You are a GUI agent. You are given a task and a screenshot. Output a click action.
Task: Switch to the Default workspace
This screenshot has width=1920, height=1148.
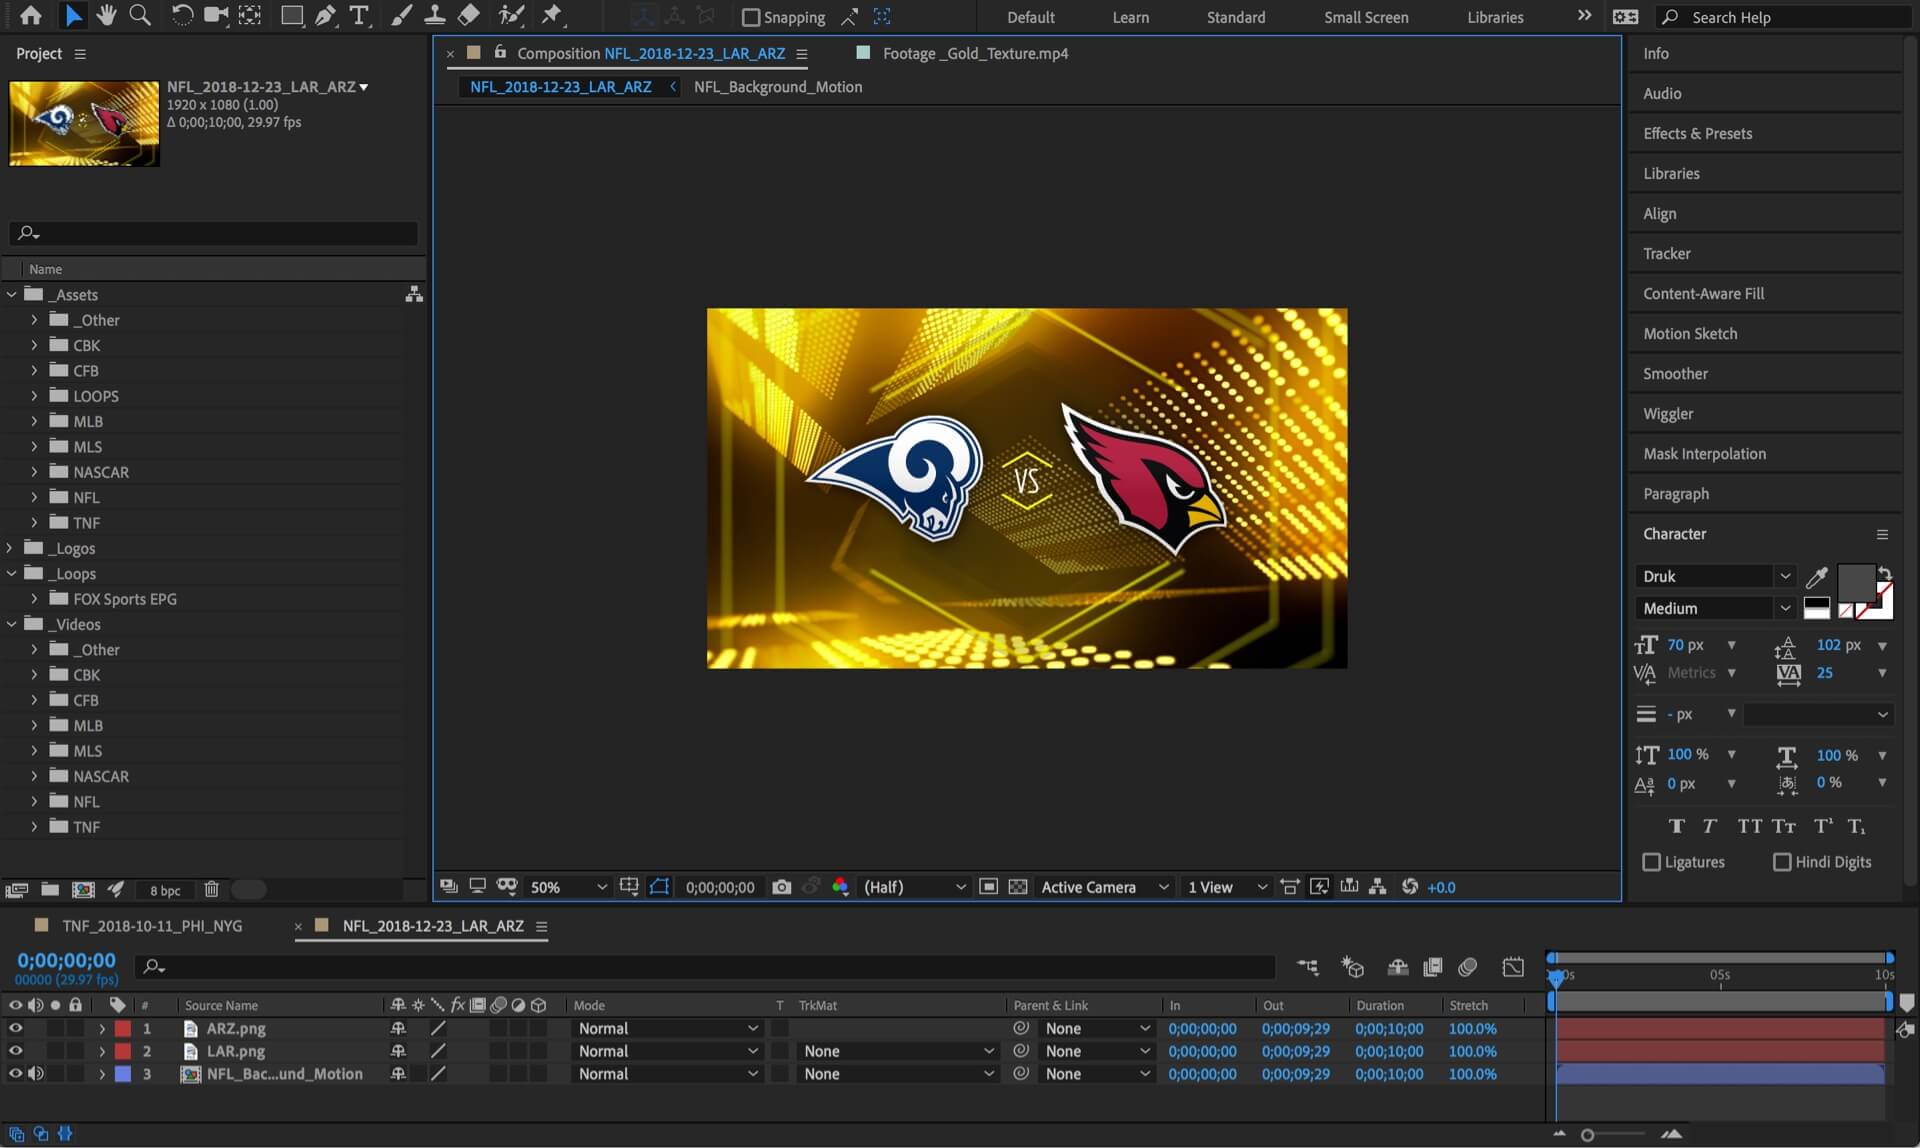1030,17
